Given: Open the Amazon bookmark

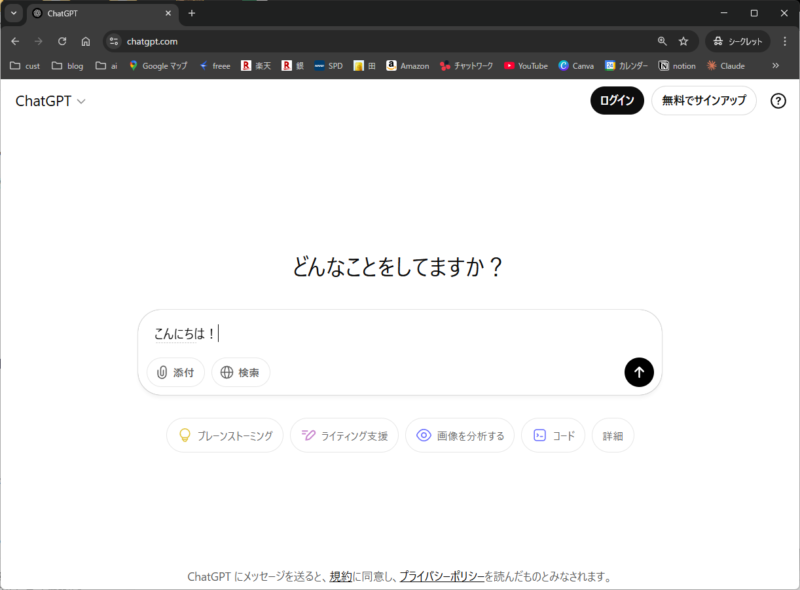Looking at the screenshot, I should tap(408, 66).
